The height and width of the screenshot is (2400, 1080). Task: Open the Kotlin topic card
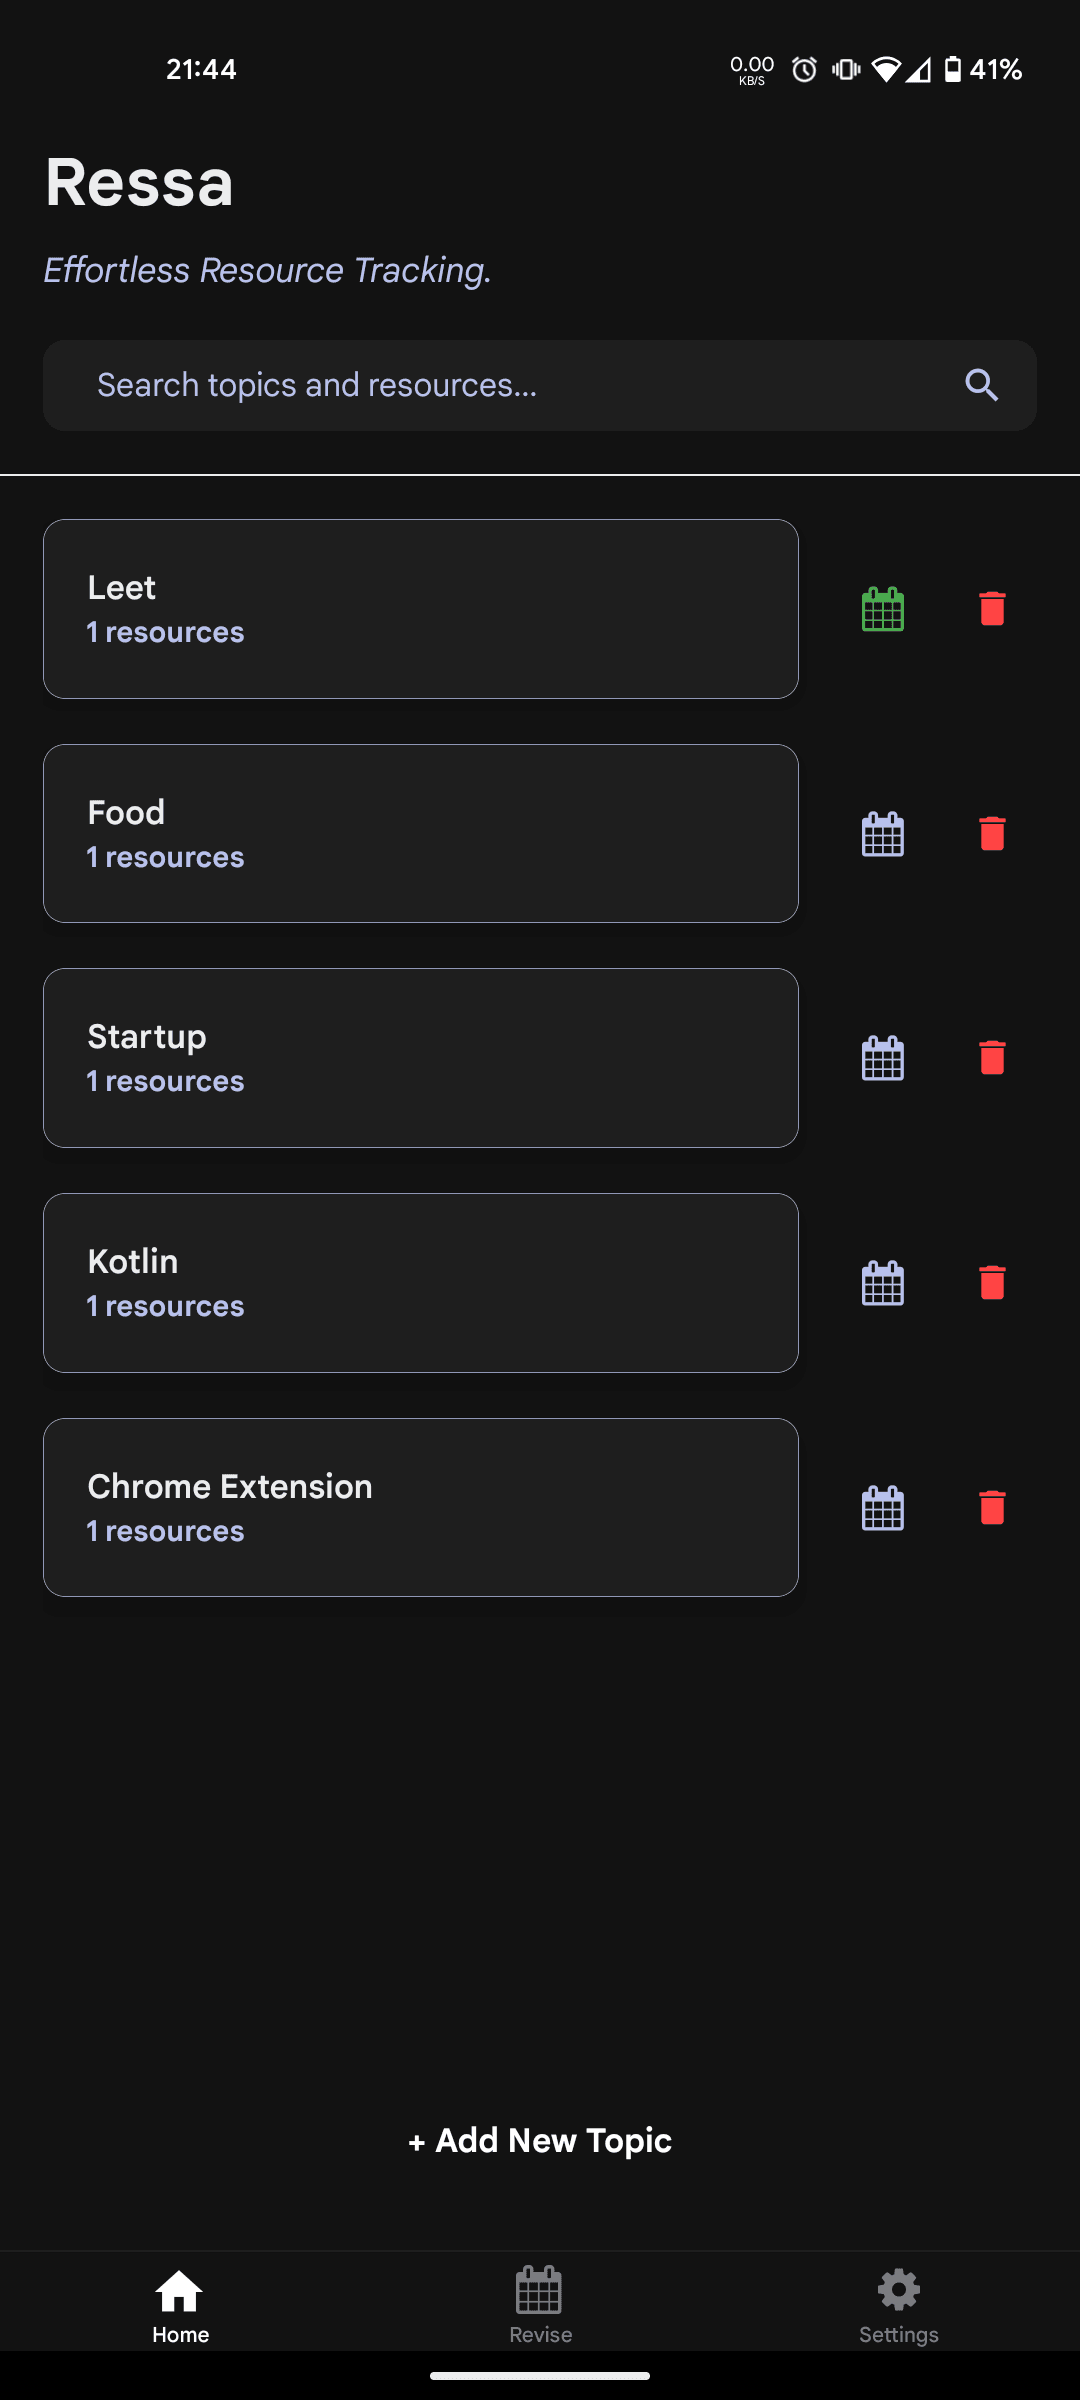coord(420,1283)
